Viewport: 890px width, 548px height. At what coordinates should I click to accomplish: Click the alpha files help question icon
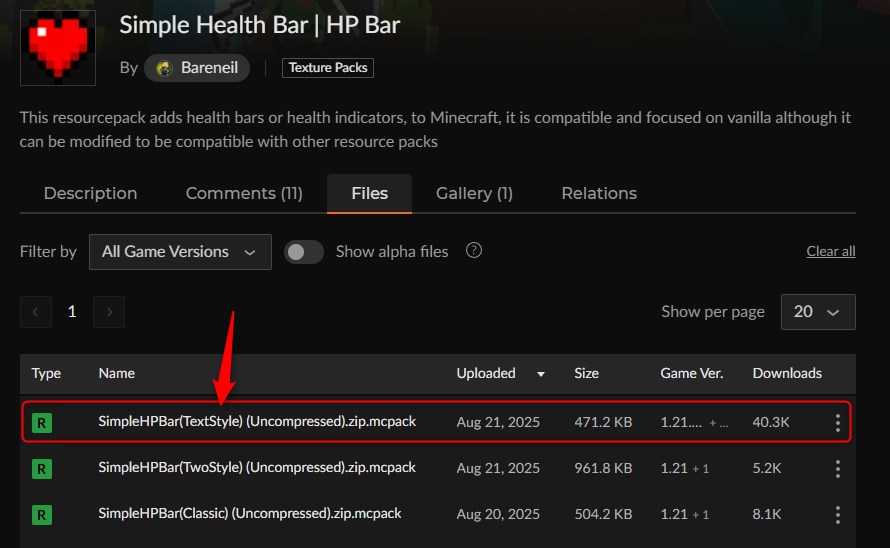point(474,250)
